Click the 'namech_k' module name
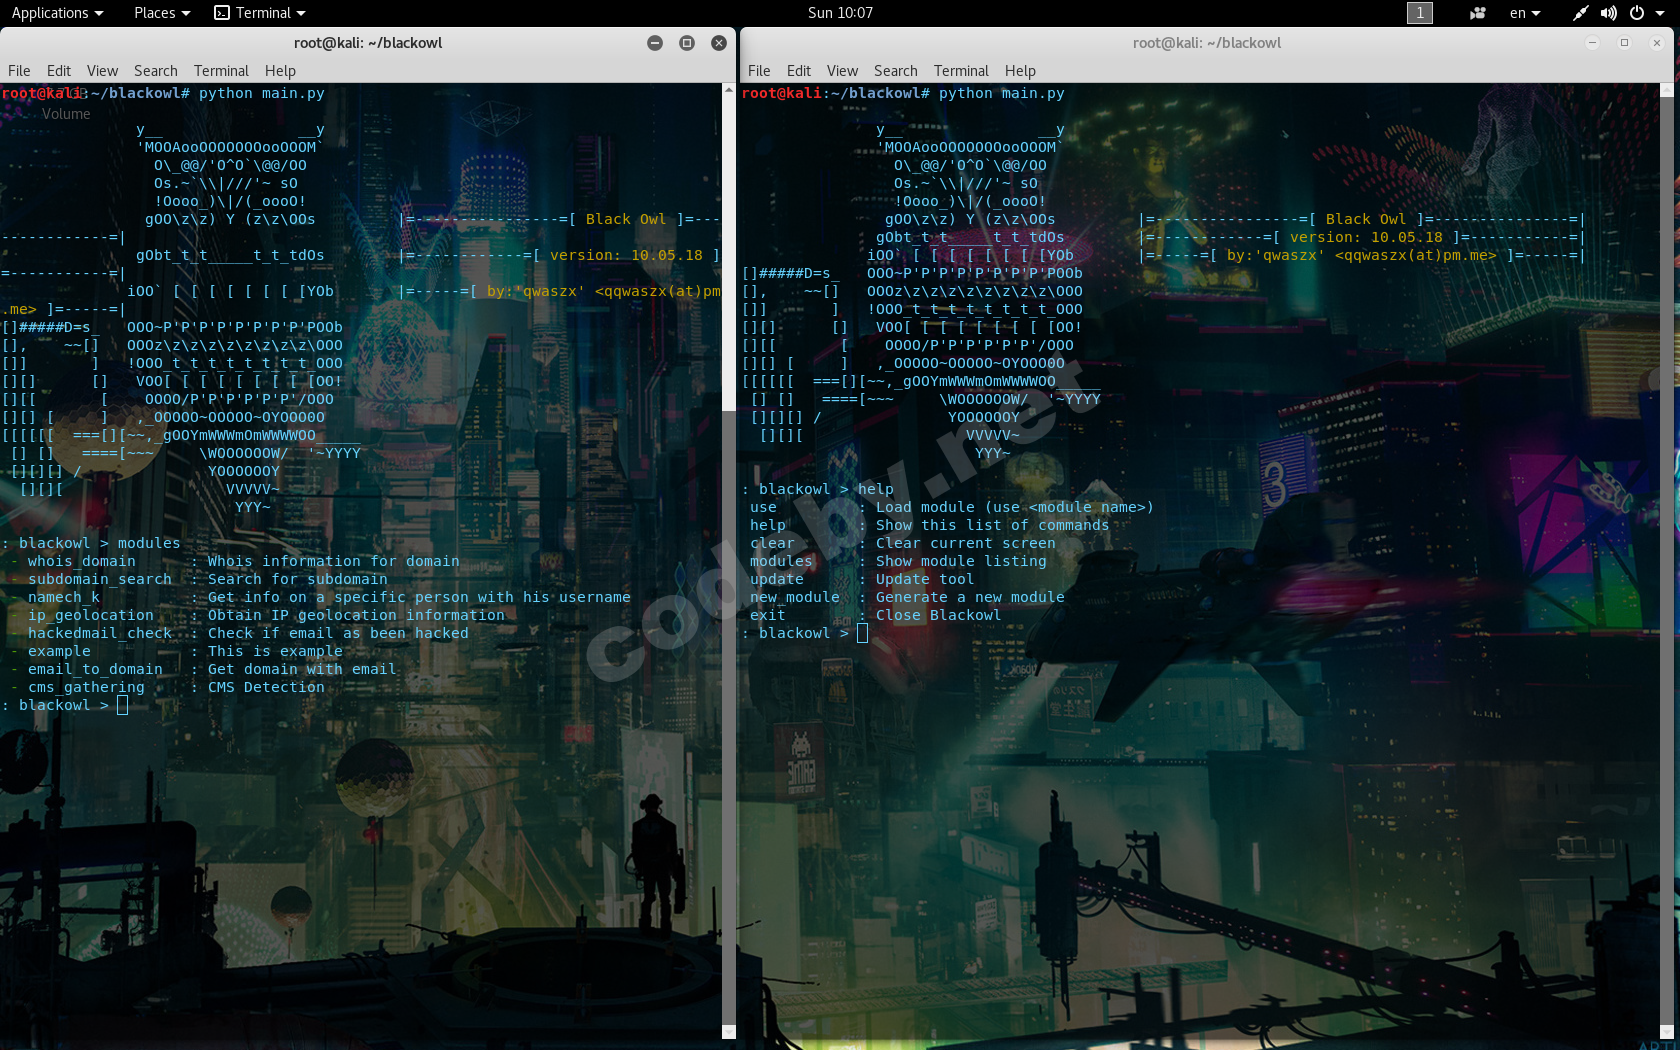This screenshot has height=1050, width=1680. point(64,598)
